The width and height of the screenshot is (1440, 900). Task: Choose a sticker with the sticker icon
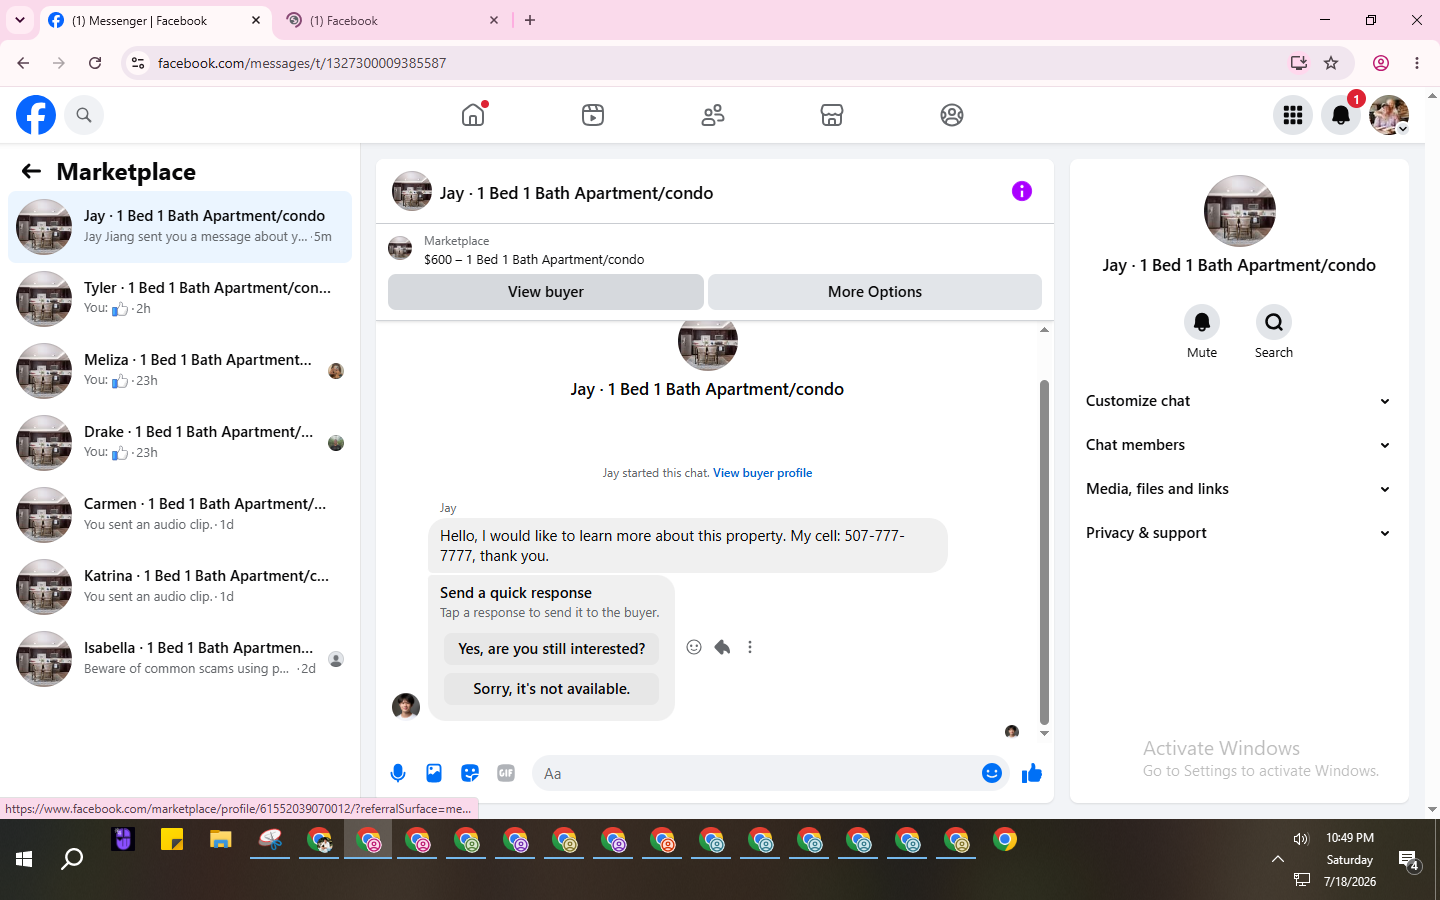tap(470, 773)
